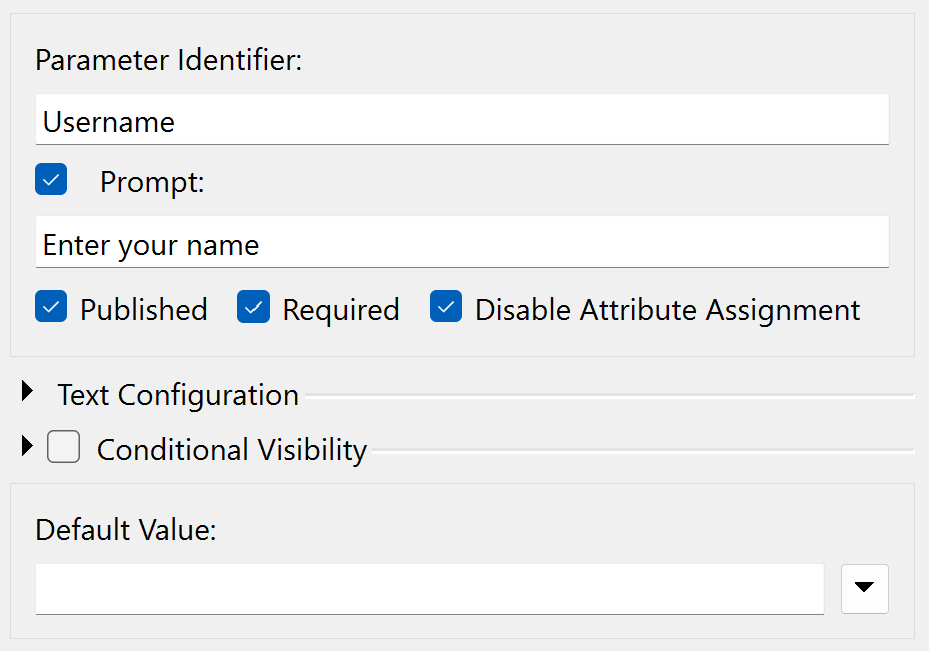Uncheck Disable Attribute Assignment
Image resolution: width=929 pixels, height=651 pixels.
[x=446, y=306]
